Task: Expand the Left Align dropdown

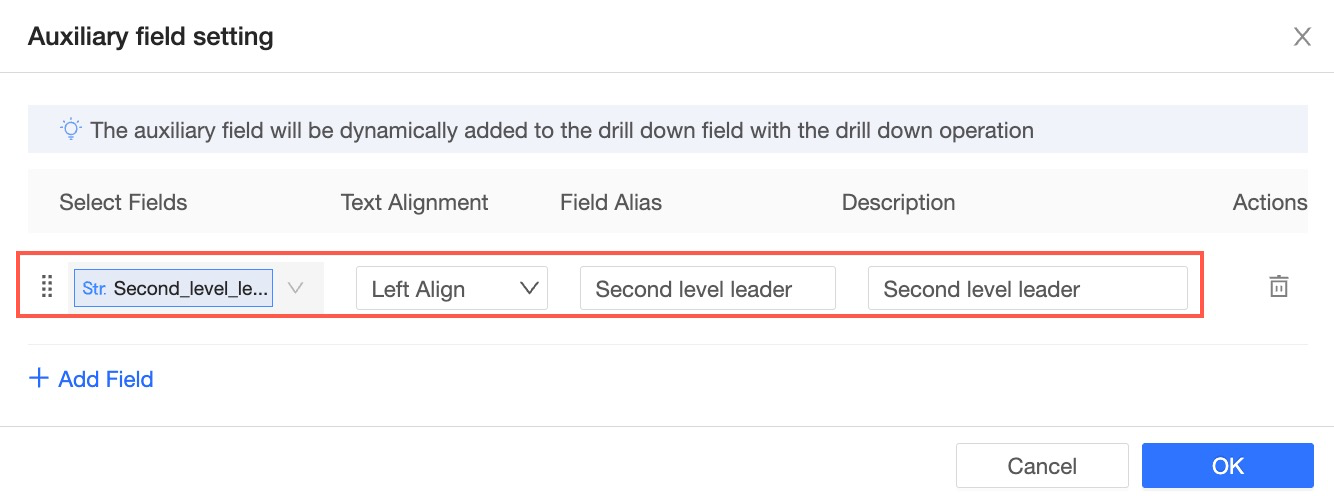Action: click(x=452, y=289)
